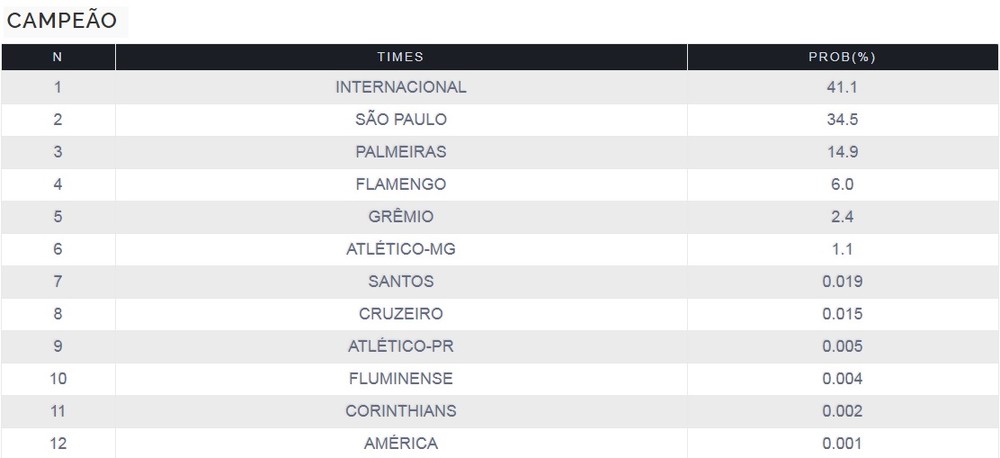Click on ATLÉTICO-MG team name

[401, 249]
